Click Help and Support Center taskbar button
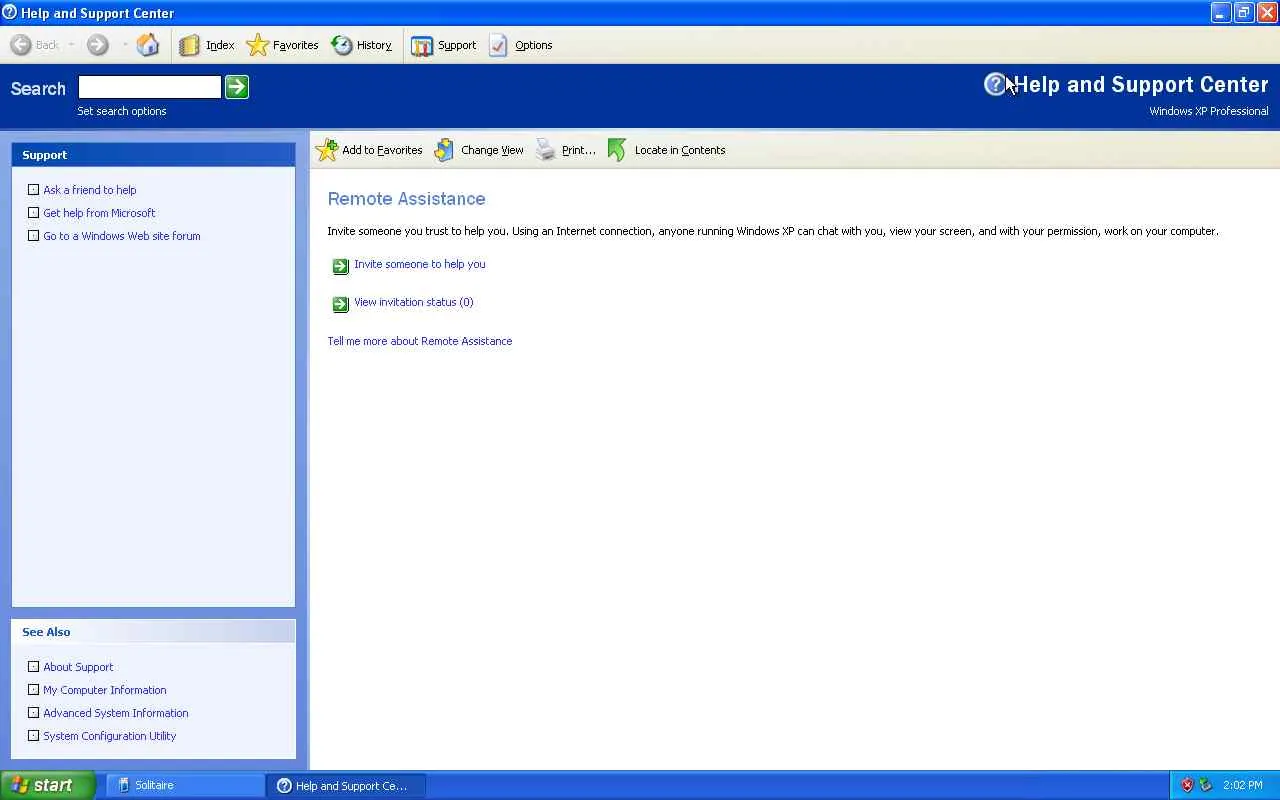 click(346, 786)
